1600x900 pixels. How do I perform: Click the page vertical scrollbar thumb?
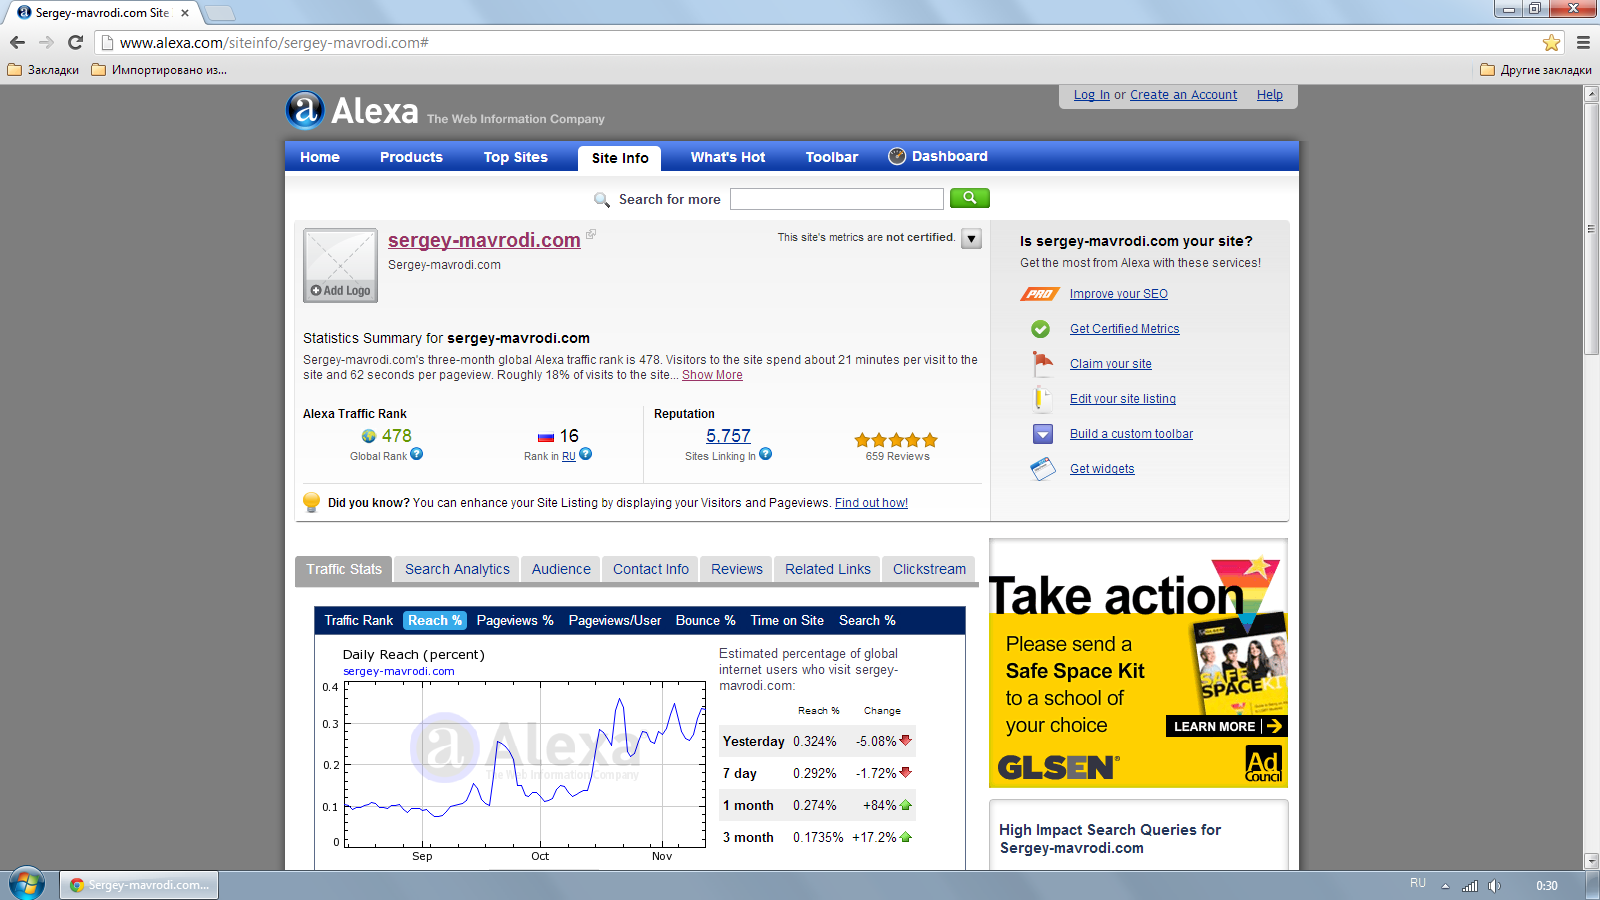pos(1591,228)
